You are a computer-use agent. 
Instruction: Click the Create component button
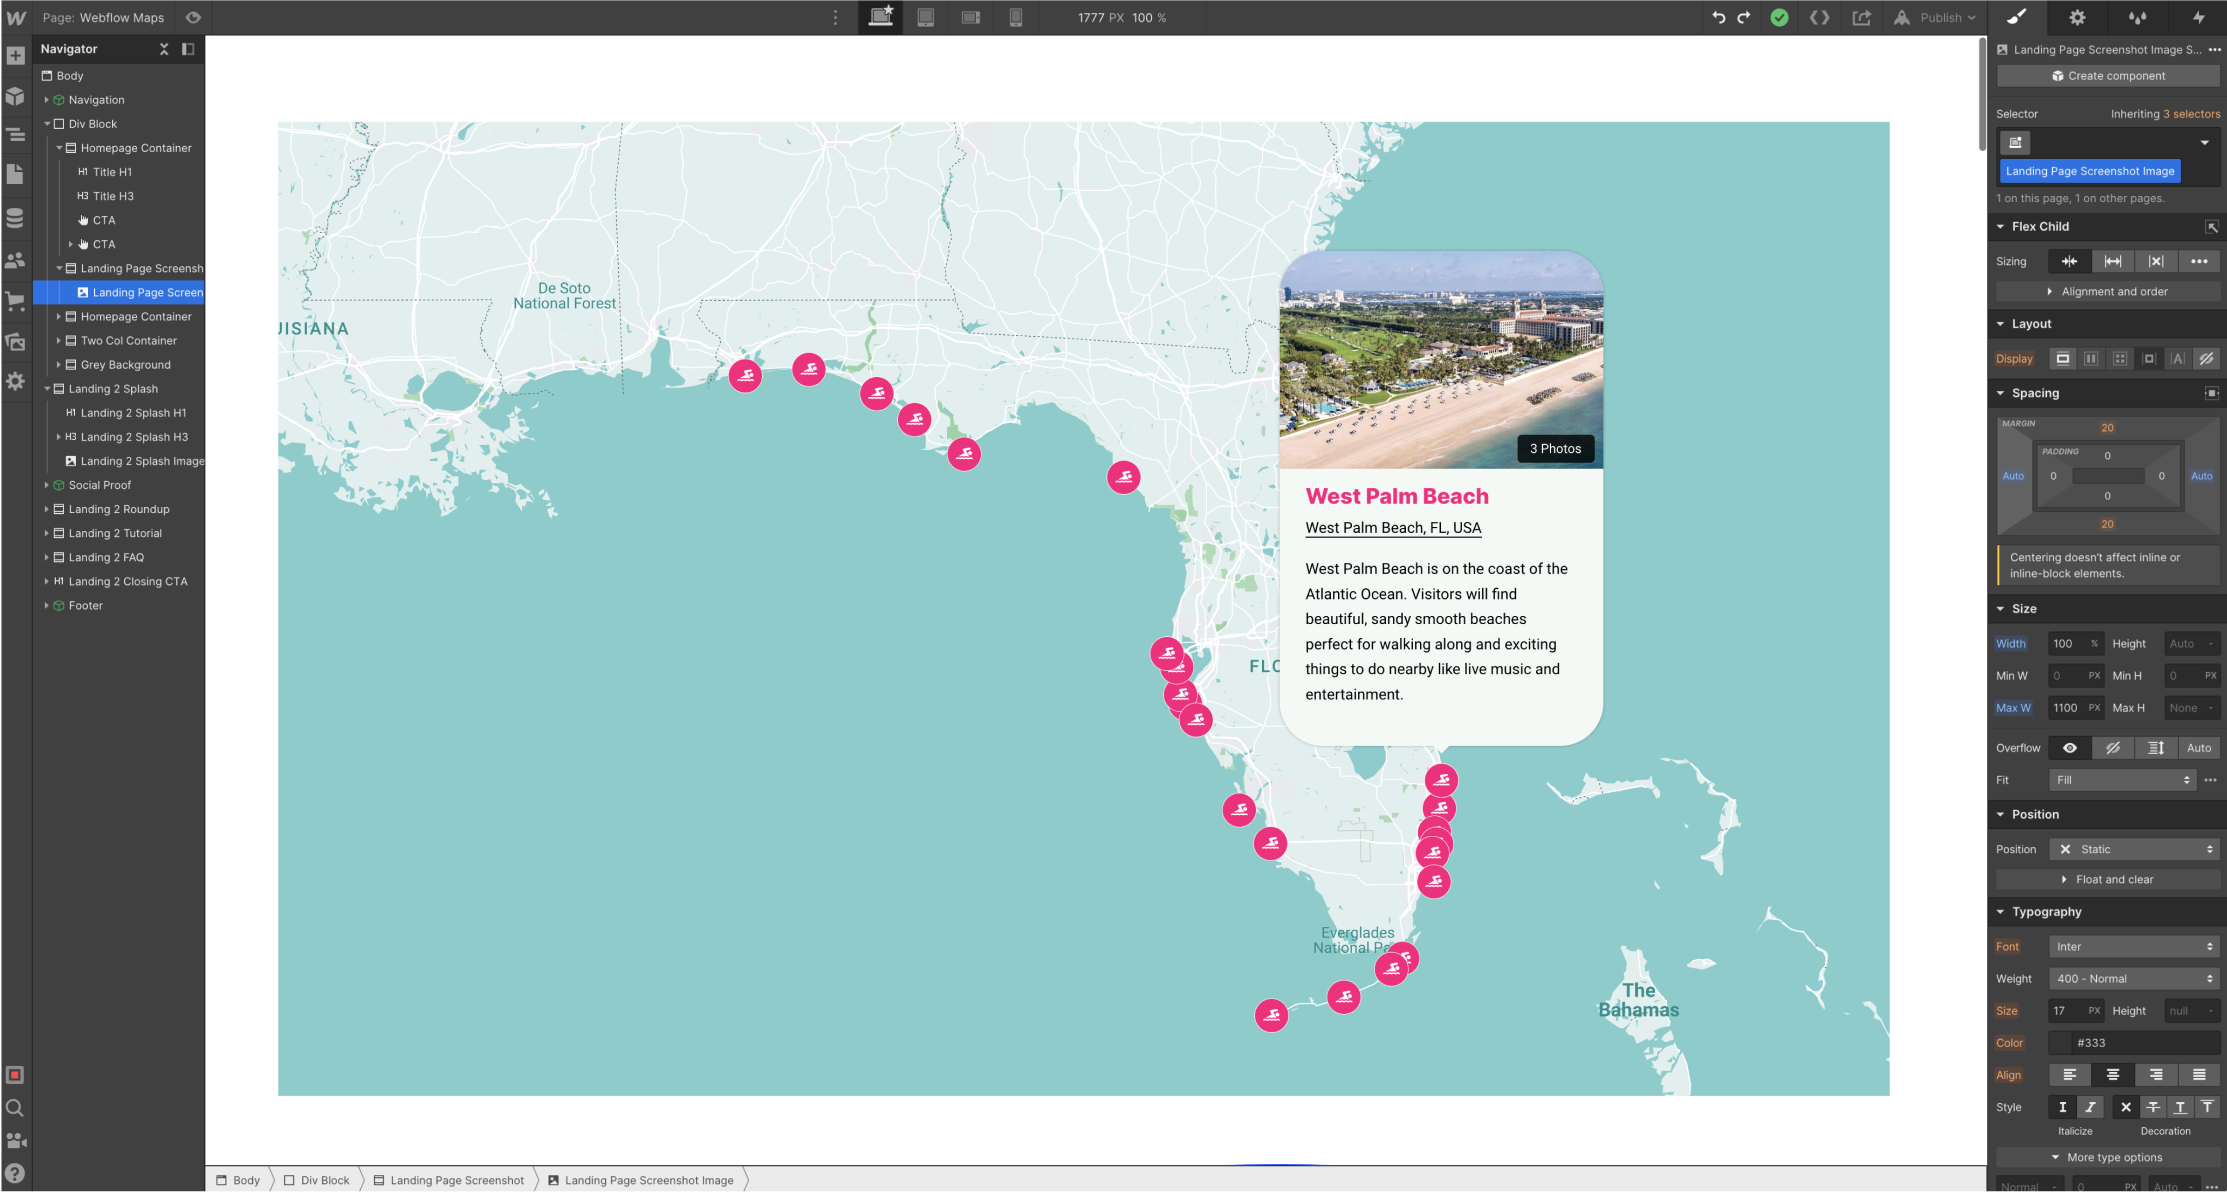click(2108, 75)
